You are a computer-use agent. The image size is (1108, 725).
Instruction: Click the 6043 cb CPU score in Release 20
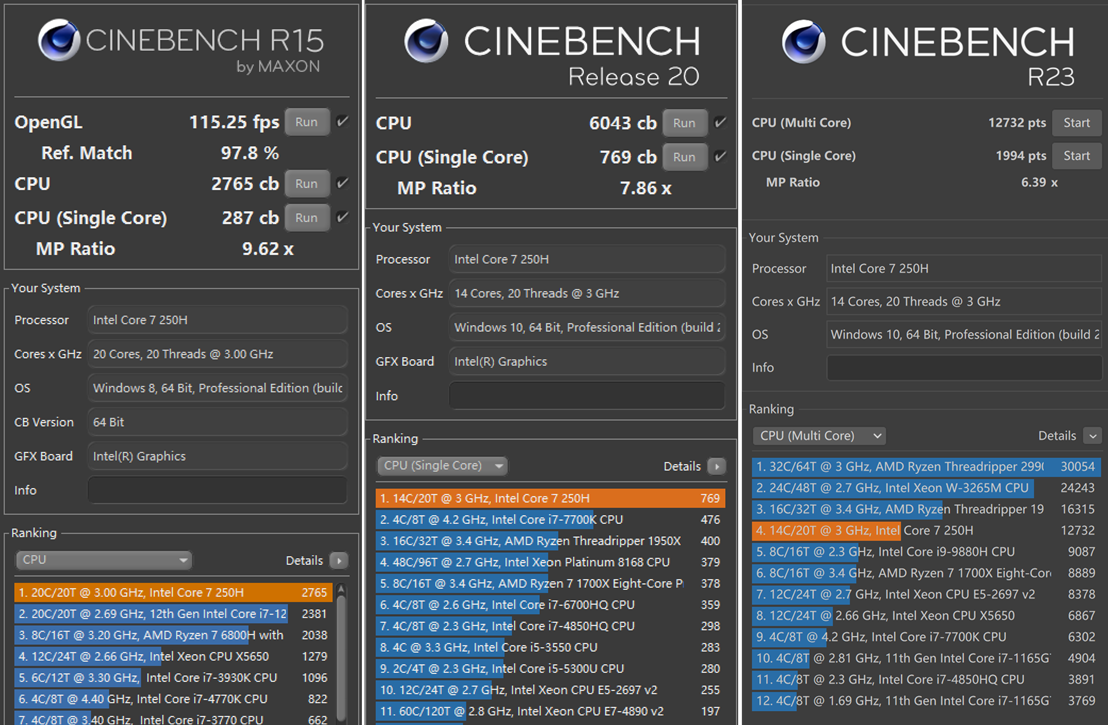point(623,123)
